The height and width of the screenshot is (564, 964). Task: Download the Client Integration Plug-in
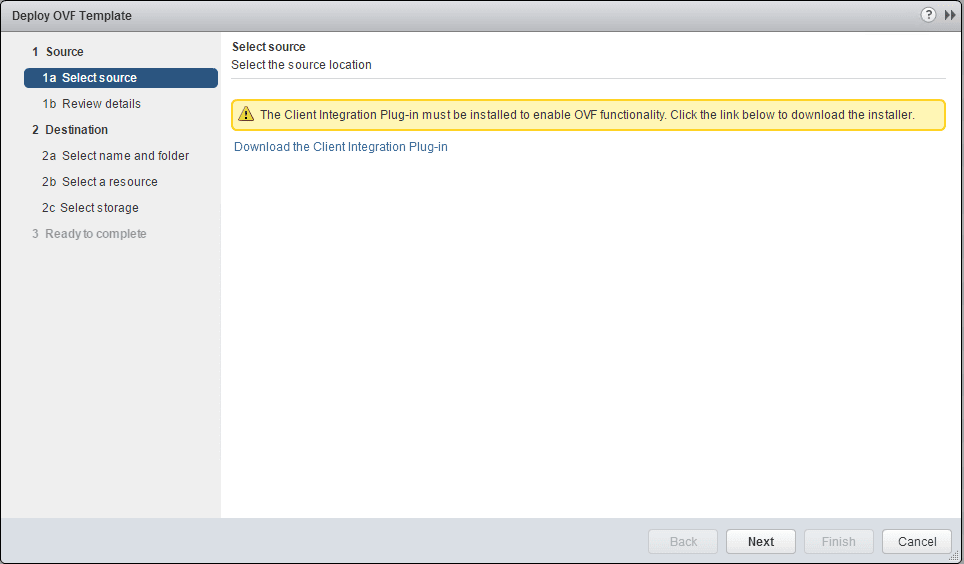coord(341,147)
